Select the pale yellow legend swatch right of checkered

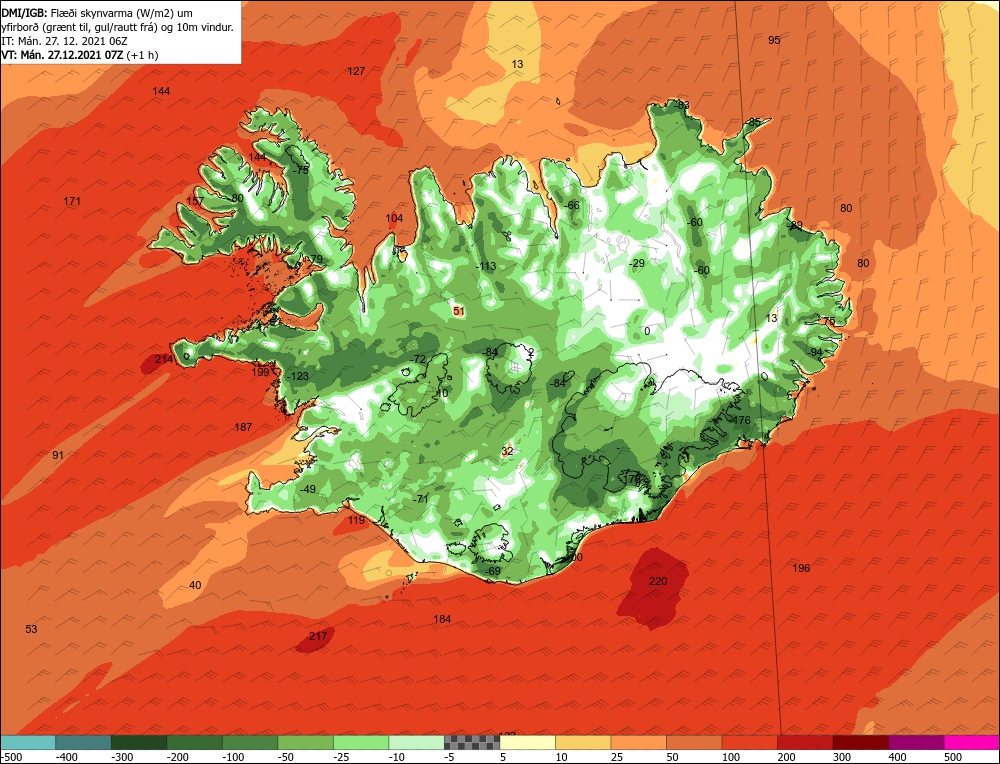click(527, 742)
